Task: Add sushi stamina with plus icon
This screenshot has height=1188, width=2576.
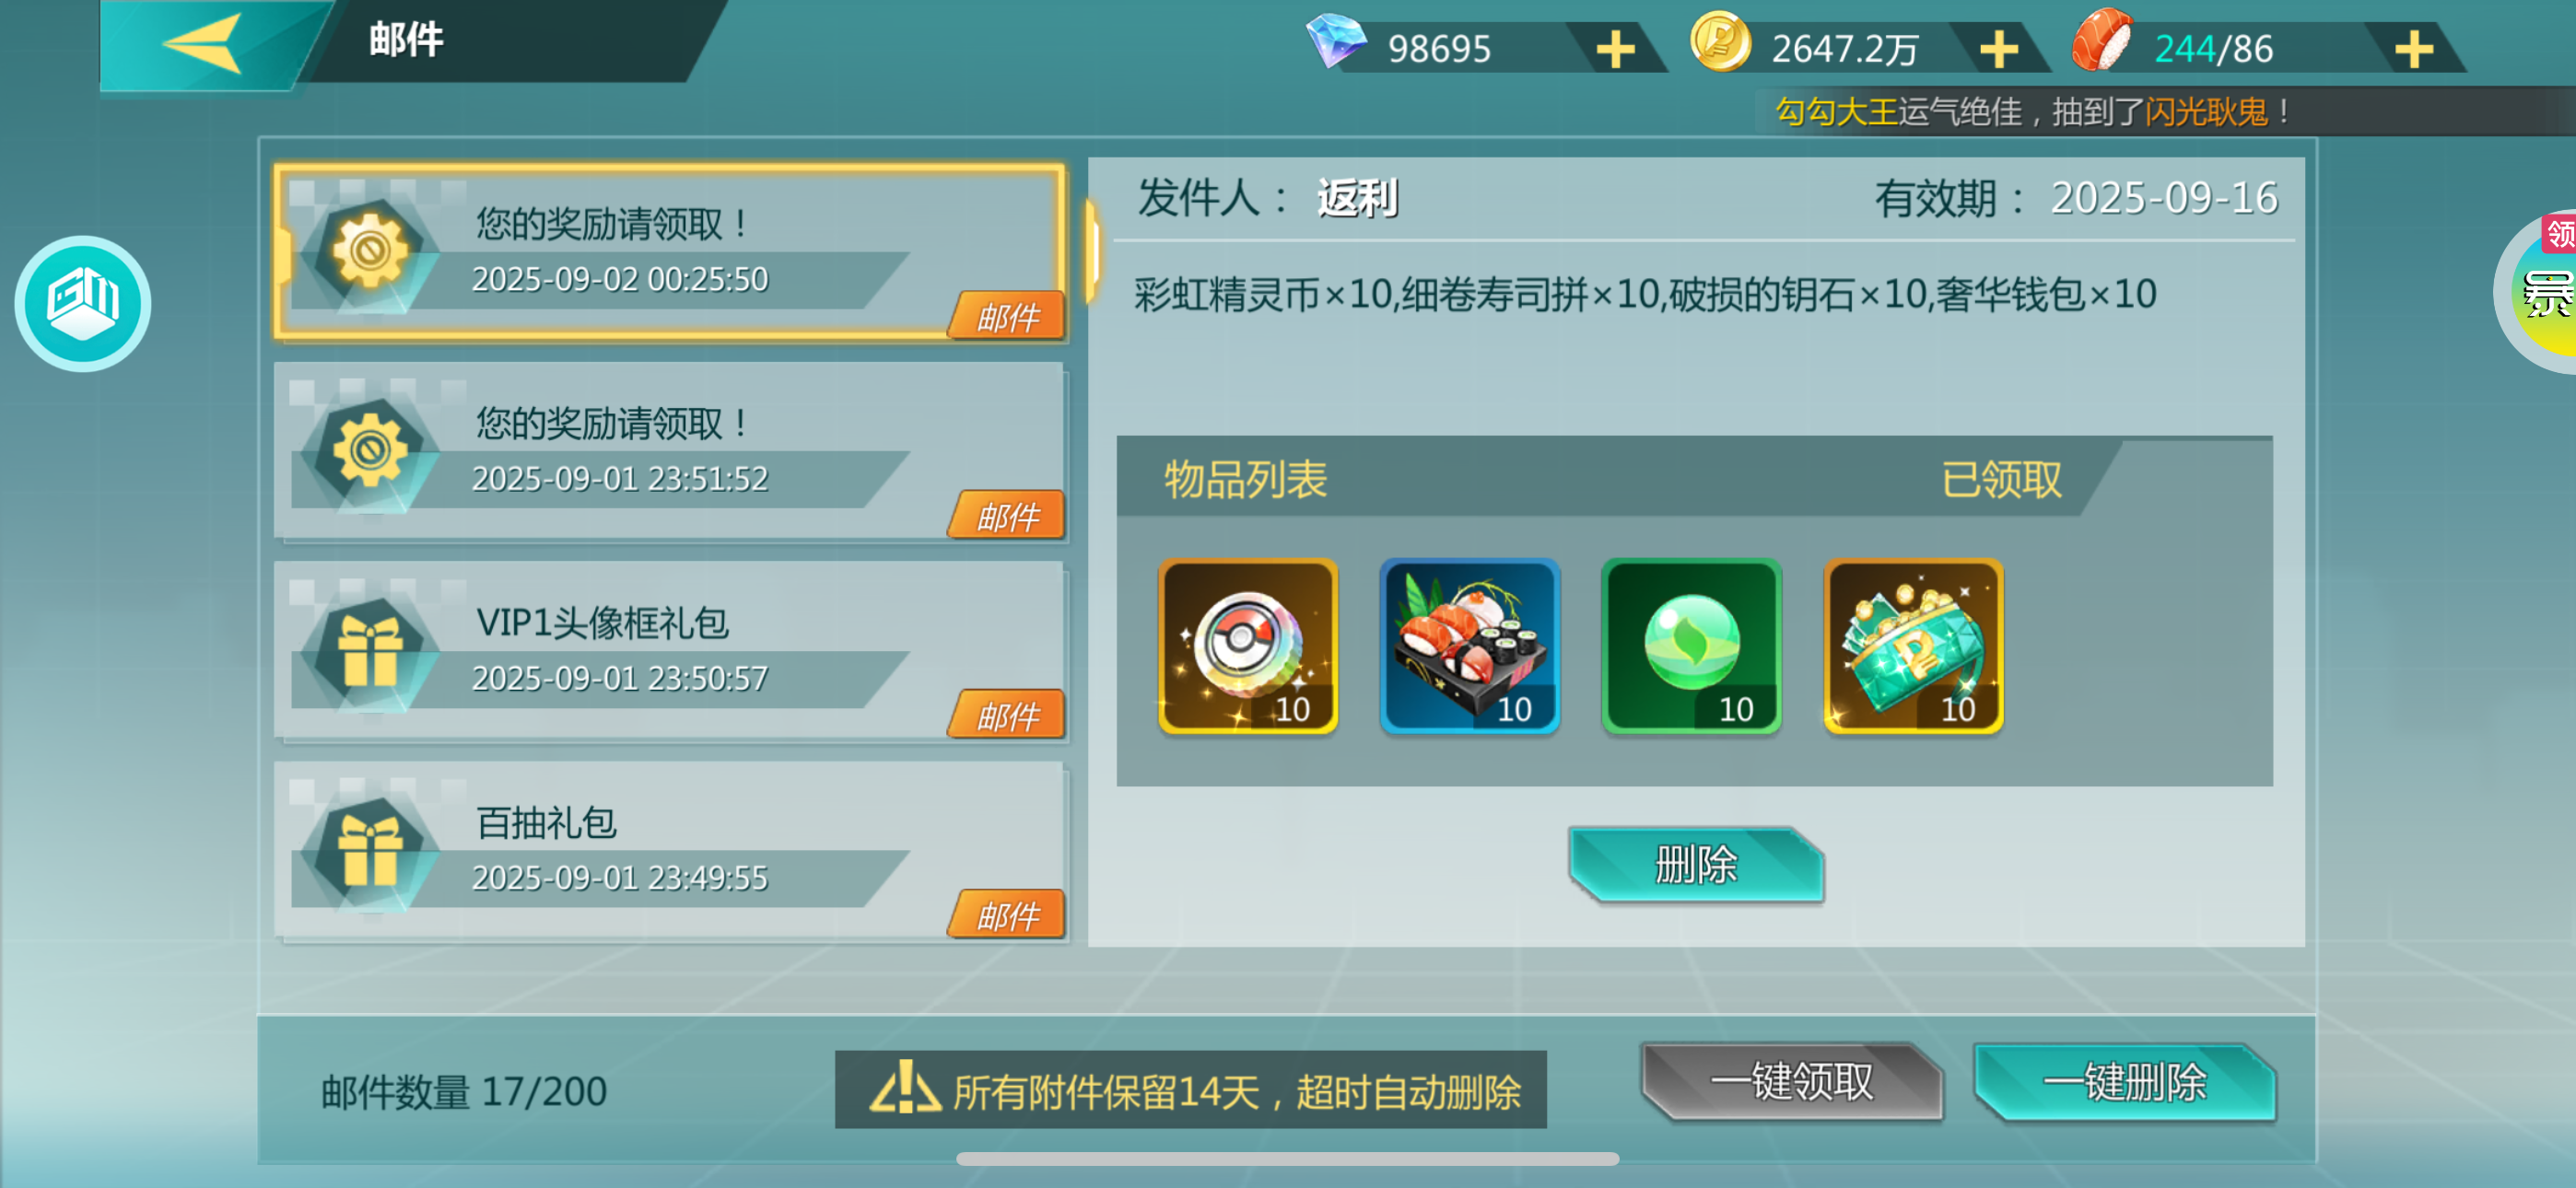Action: (2413, 48)
